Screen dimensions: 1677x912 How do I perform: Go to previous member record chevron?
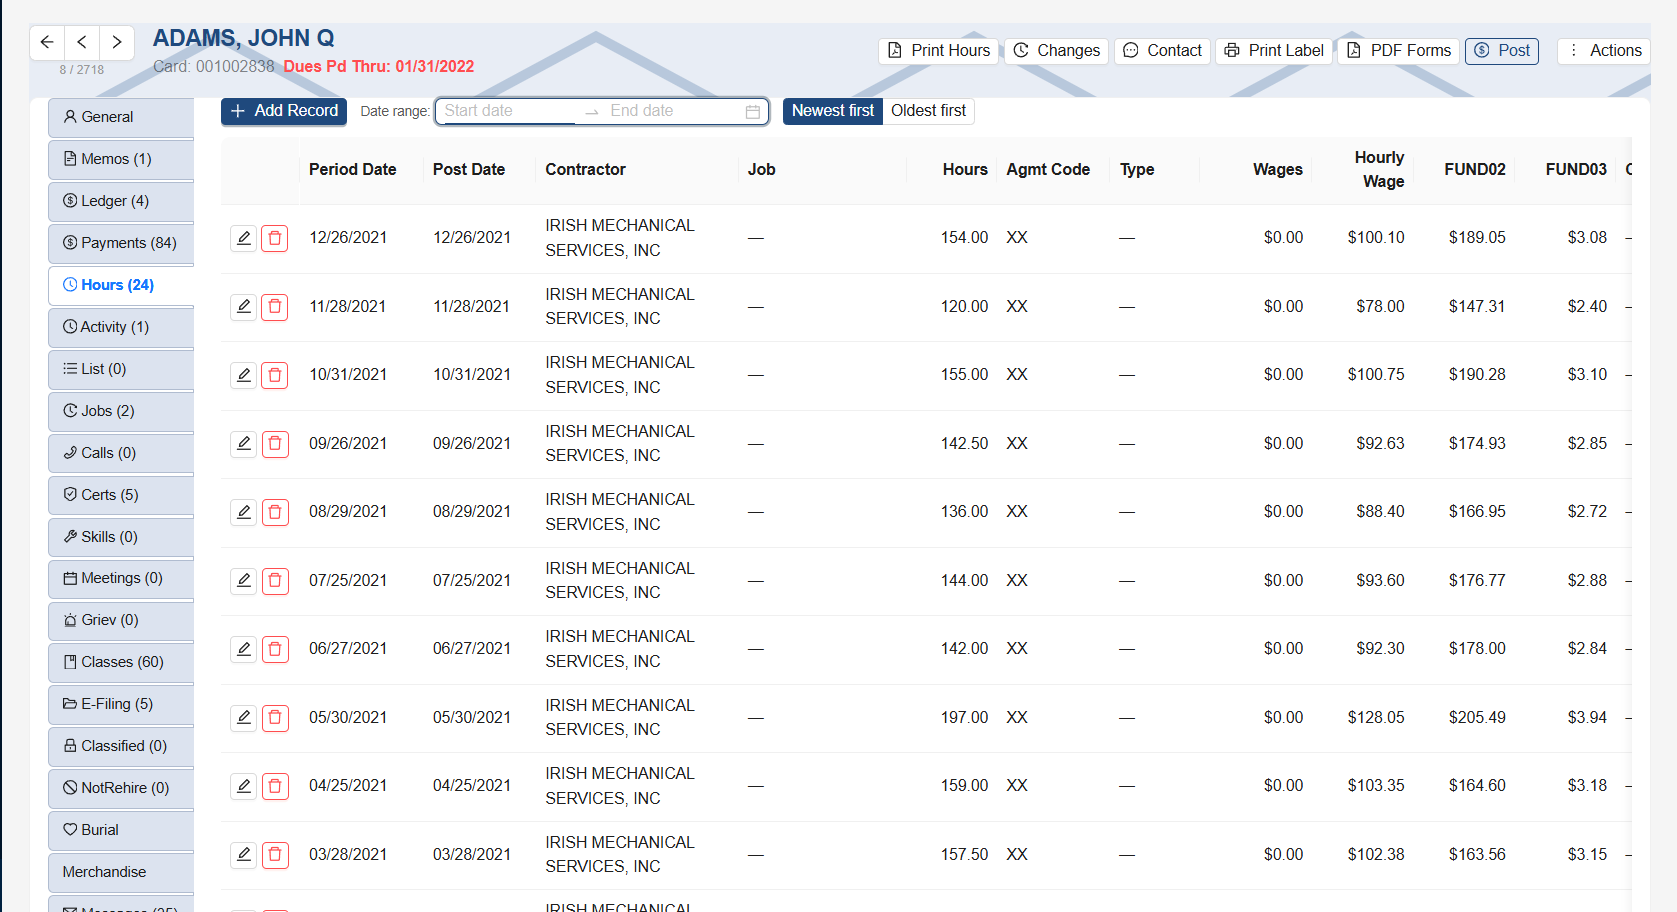pos(82,42)
